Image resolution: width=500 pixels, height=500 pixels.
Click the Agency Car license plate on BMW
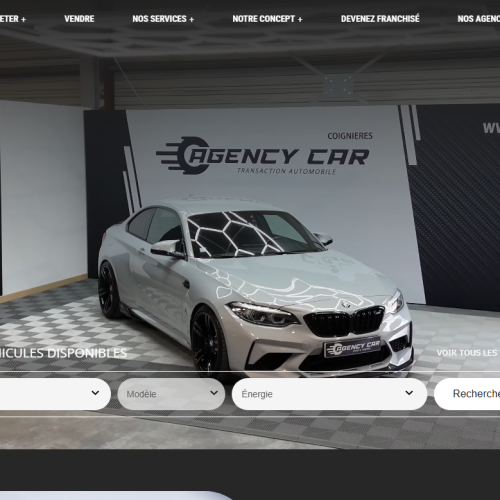point(352,347)
